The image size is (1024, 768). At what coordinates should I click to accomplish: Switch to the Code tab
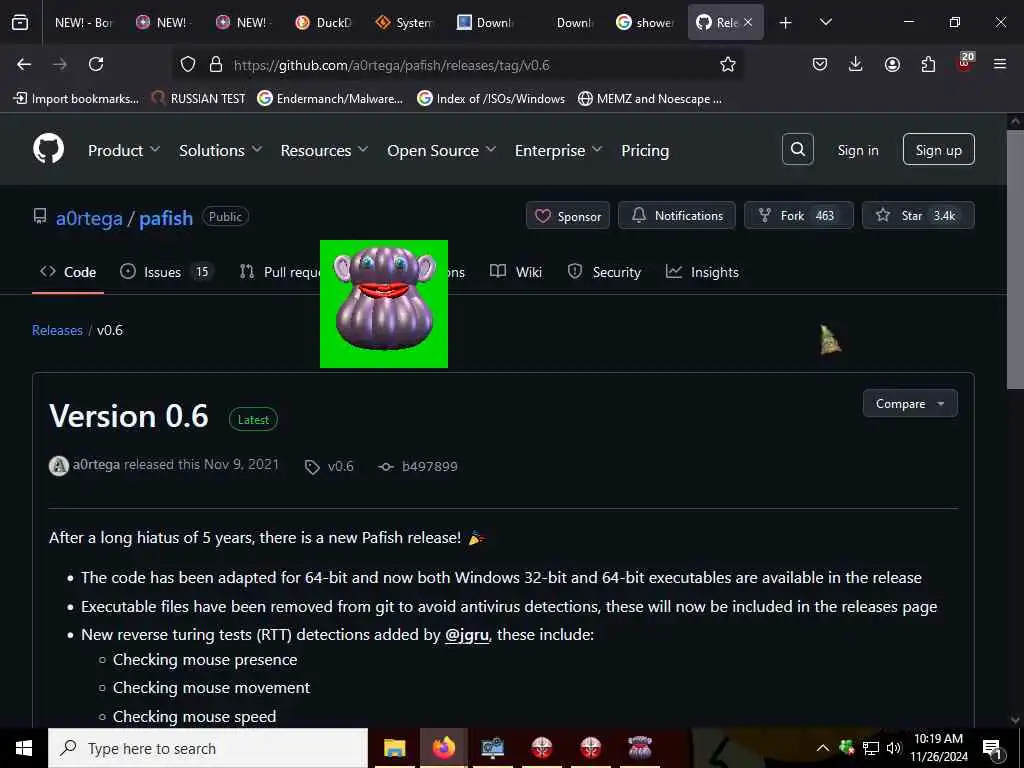click(68, 272)
